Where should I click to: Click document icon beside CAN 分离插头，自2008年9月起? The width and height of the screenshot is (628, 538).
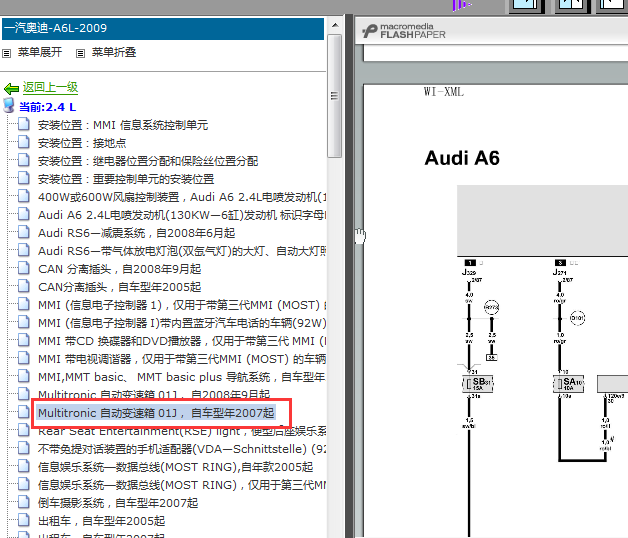click(24, 268)
